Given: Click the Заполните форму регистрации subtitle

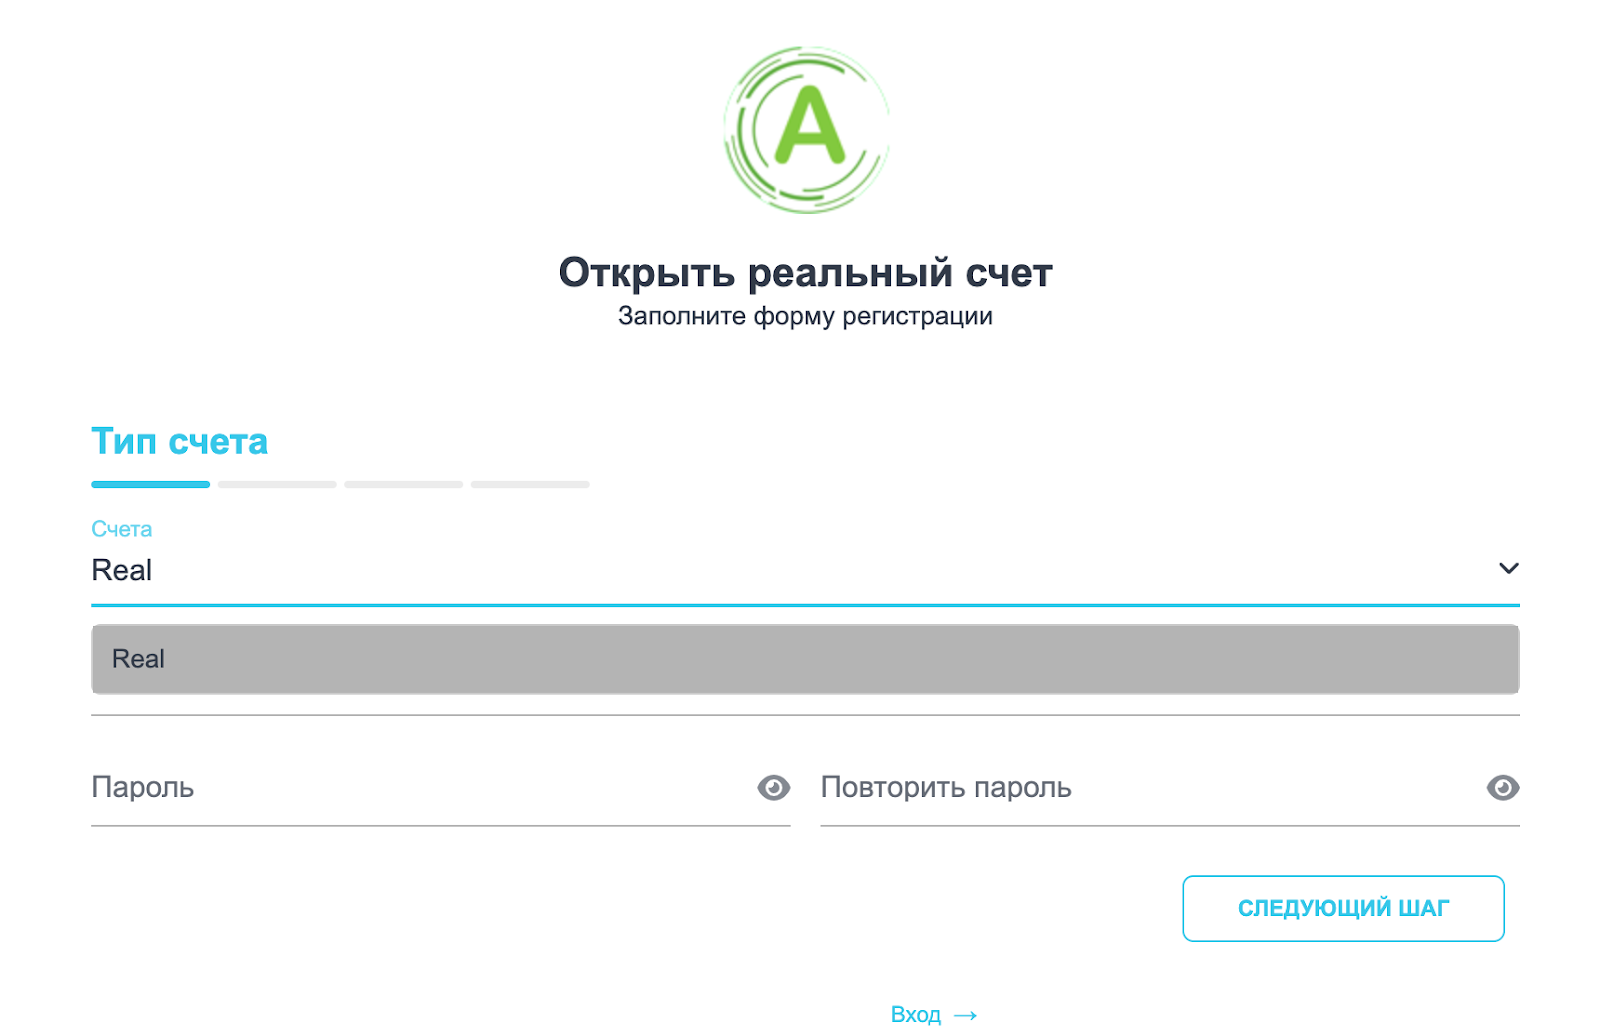Looking at the screenshot, I should pyautogui.click(x=805, y=316).
